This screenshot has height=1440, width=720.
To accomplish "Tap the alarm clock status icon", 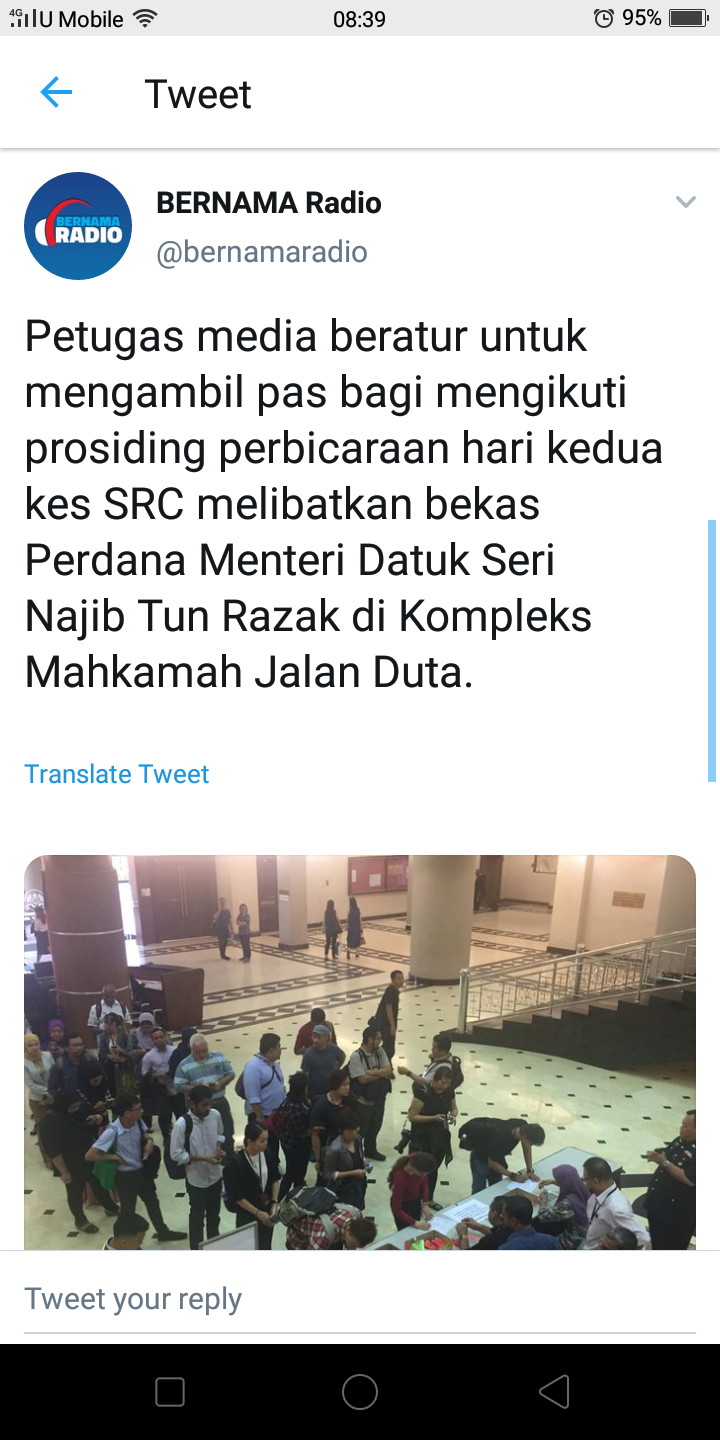I will 603,18.
